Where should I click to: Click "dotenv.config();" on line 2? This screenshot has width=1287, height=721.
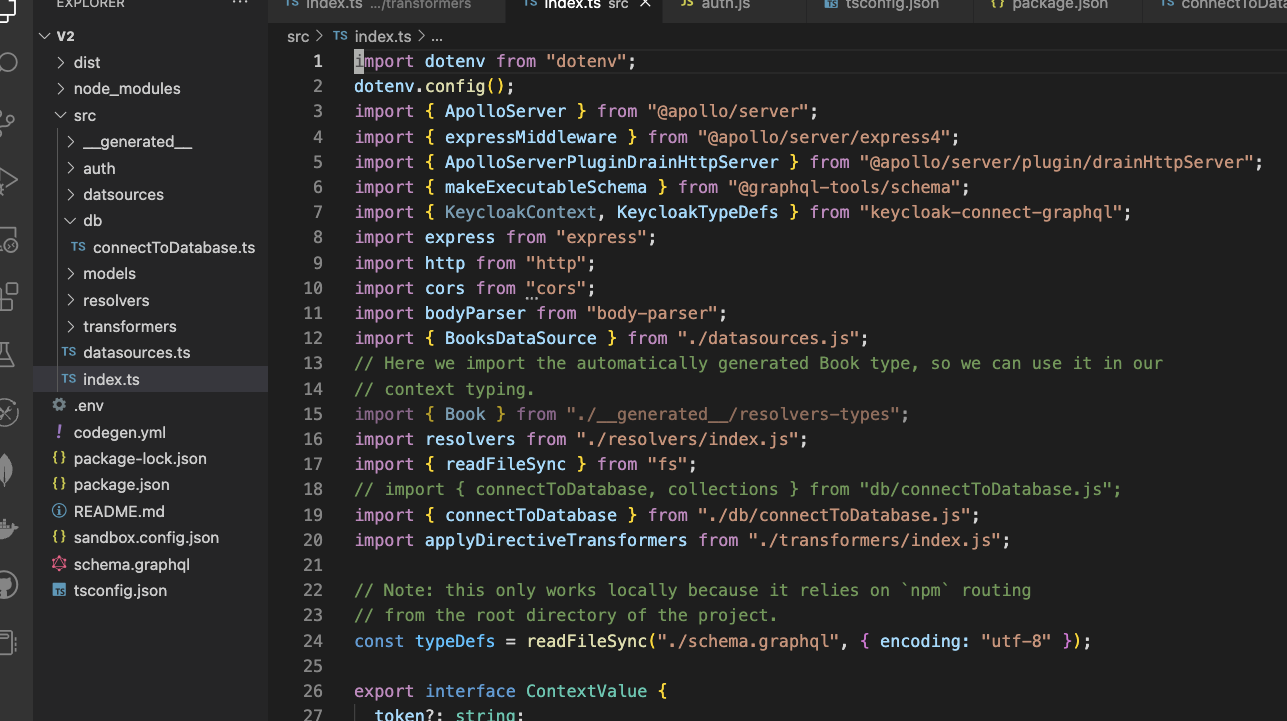point(435,86)
